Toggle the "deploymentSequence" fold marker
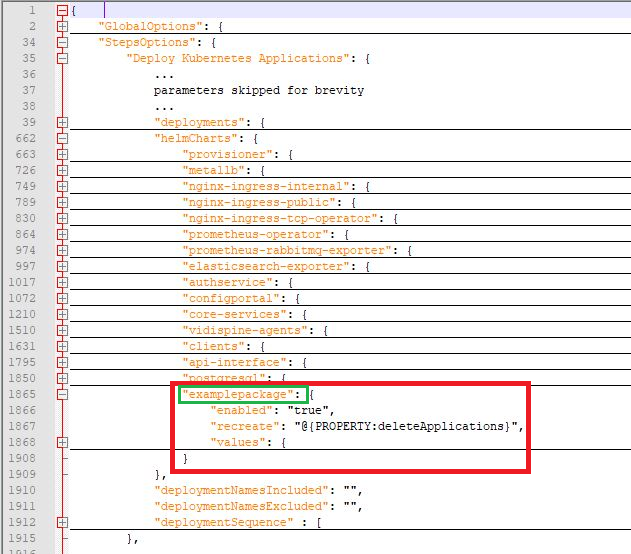The height and width of the screenshot is (554, 631). (62, 522)
